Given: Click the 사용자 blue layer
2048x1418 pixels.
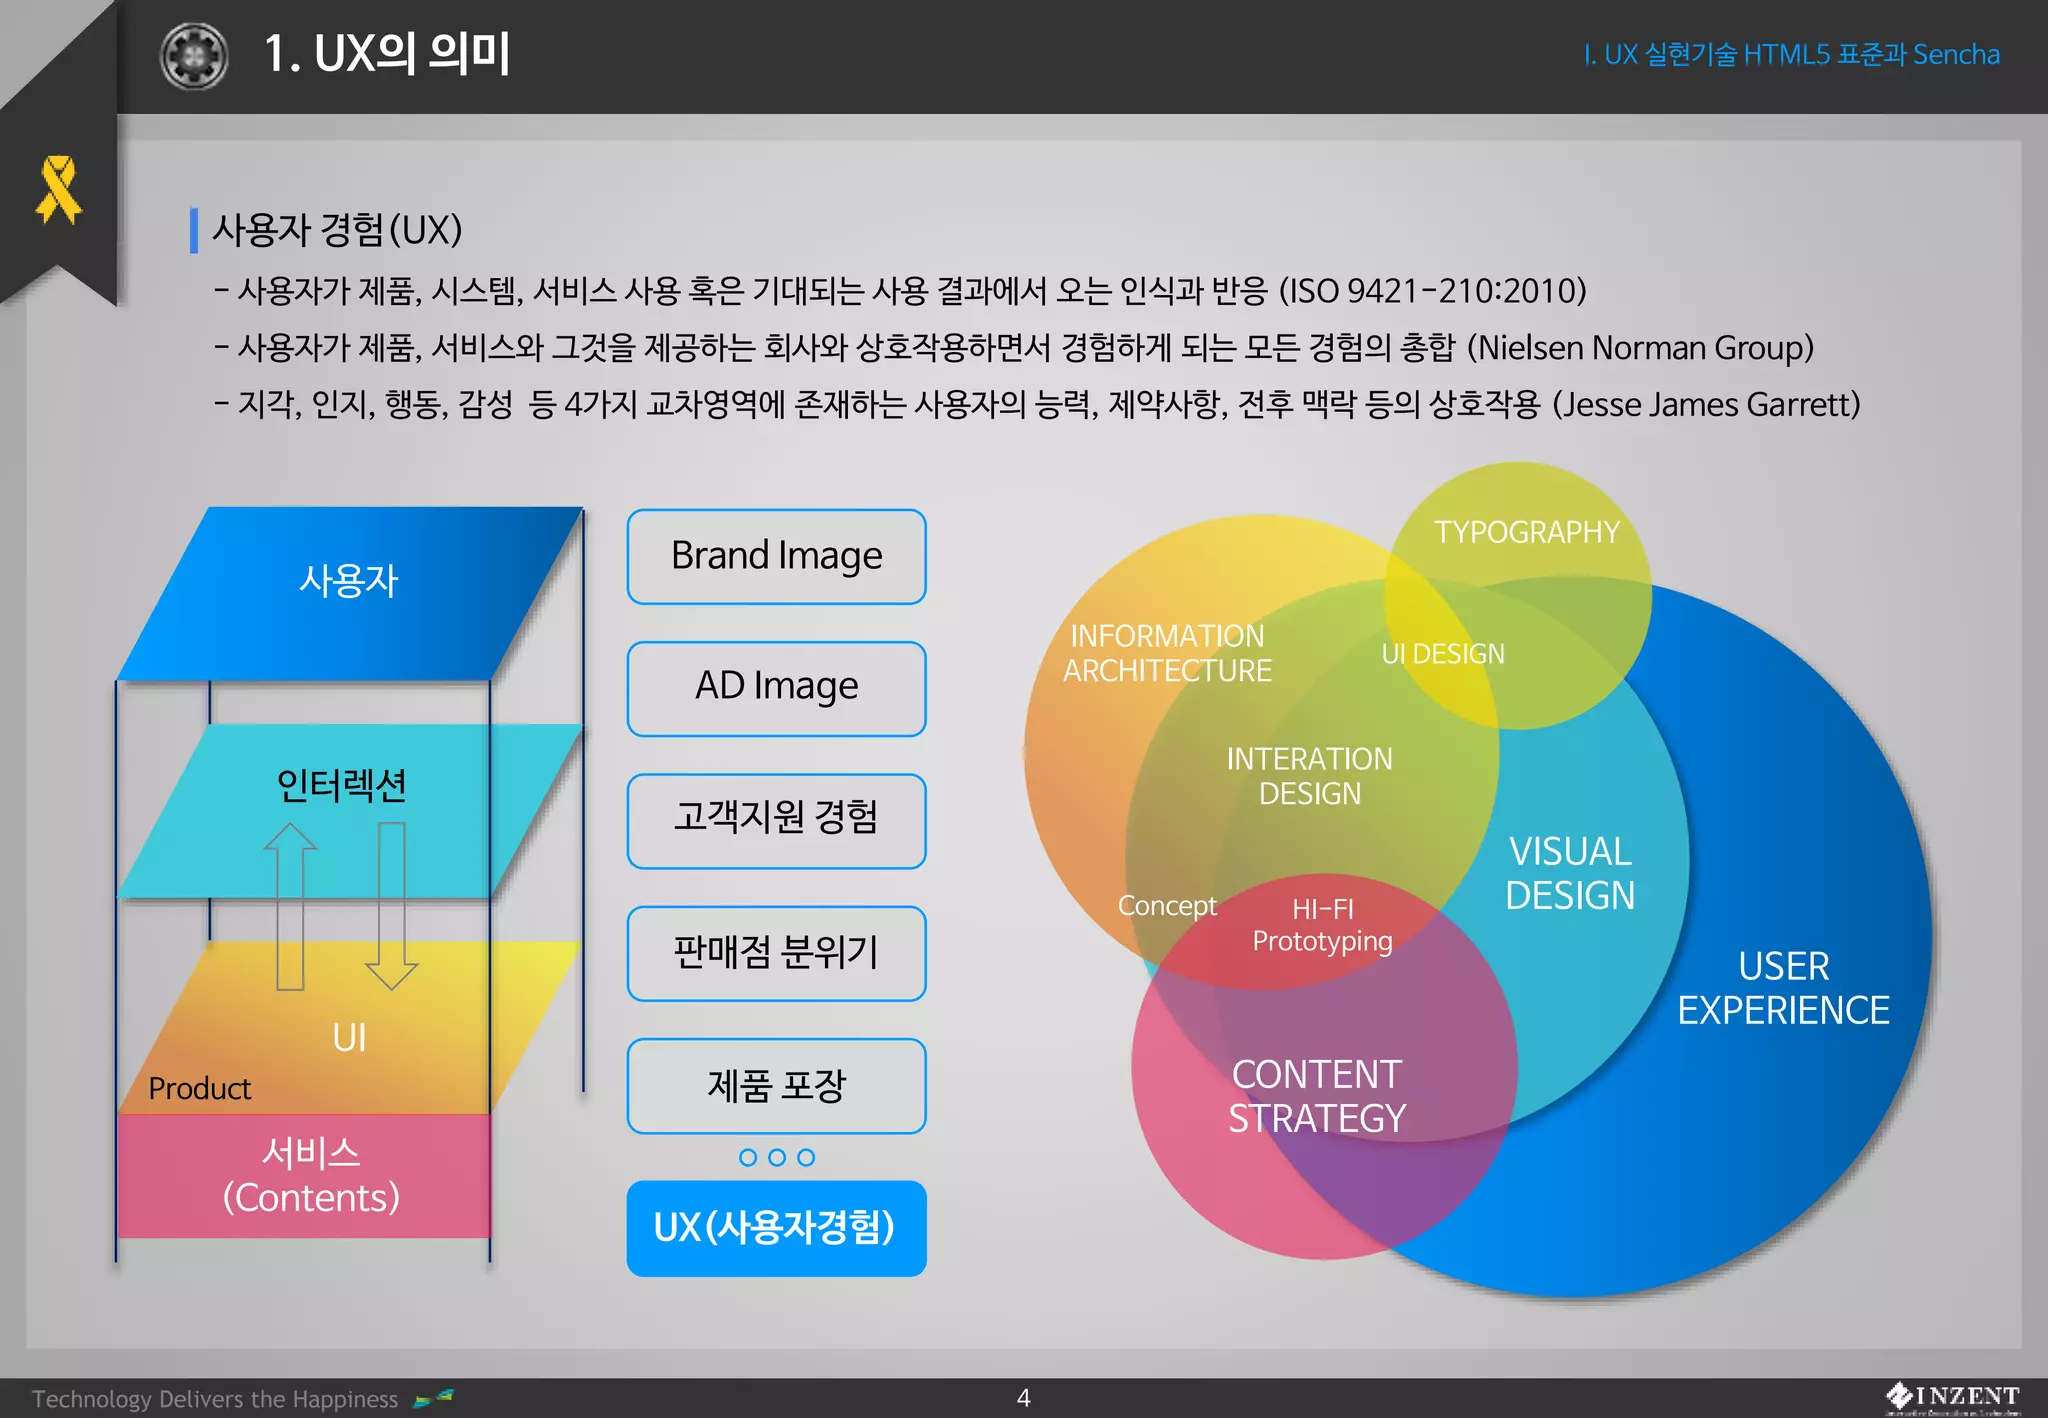Looking at the screenshot, I should point(350,593).
